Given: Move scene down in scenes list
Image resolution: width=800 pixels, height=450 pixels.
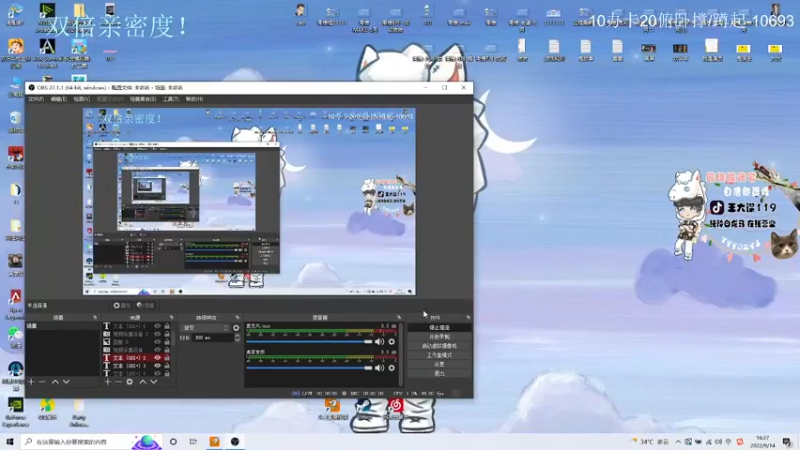Looking at the screenshot, I should 66,382.
